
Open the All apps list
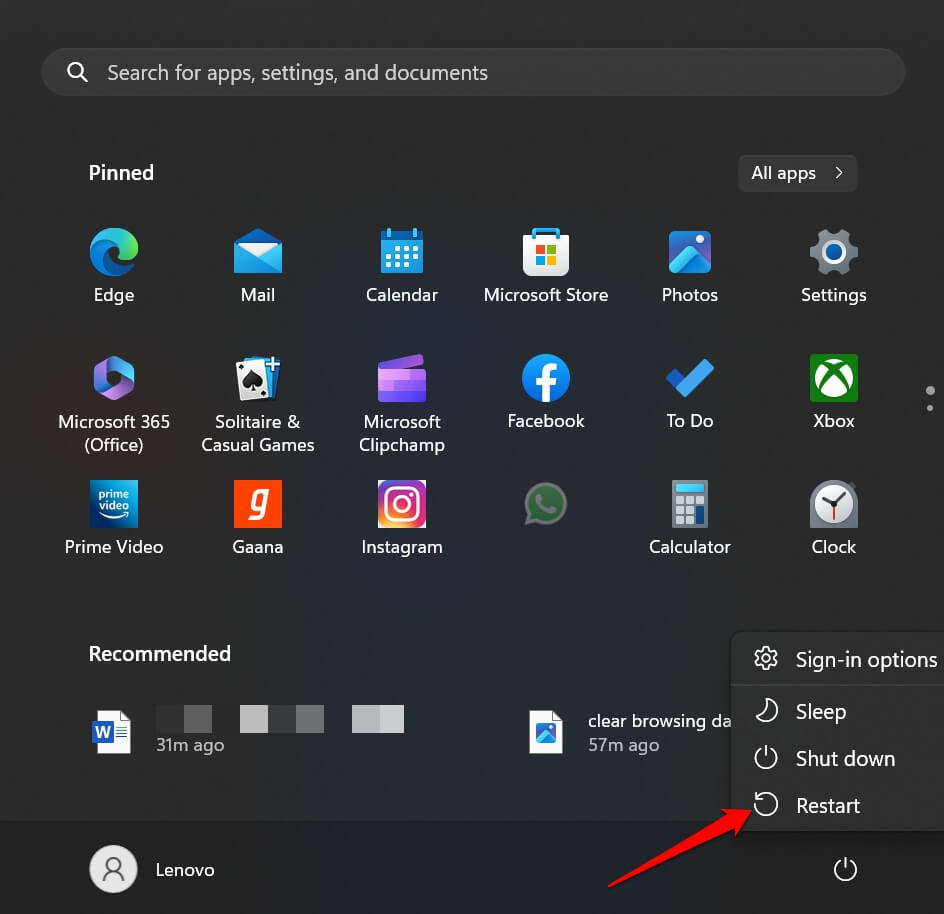tap(796, 173)
